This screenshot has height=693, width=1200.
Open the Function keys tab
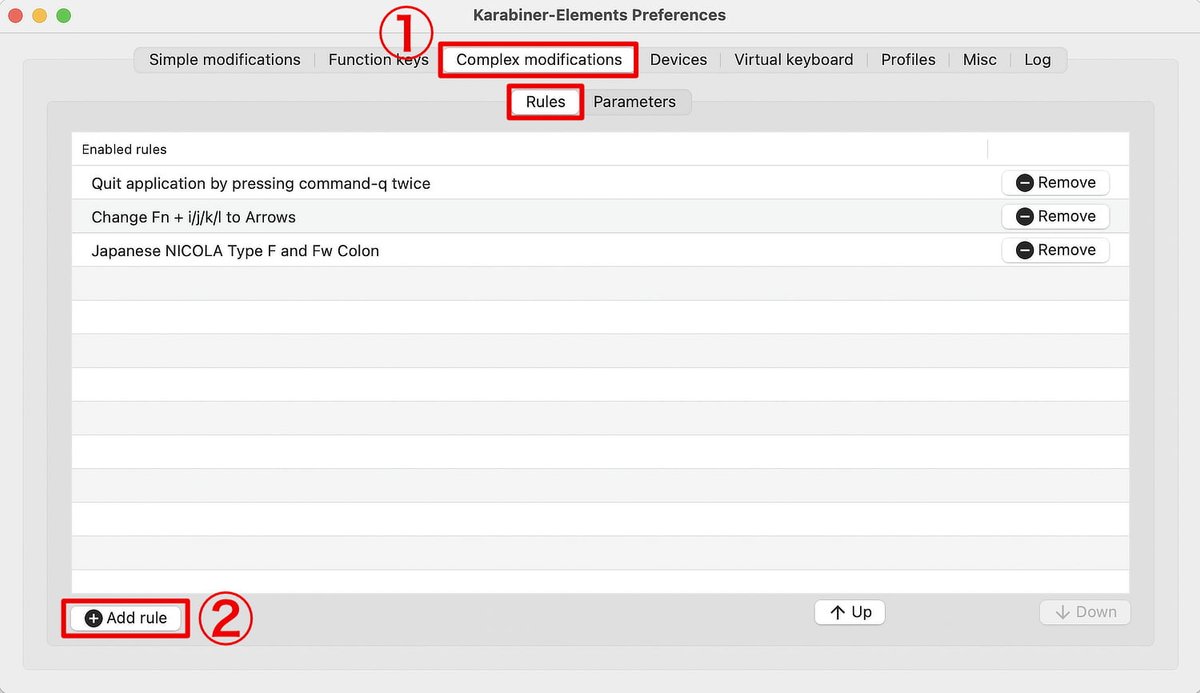point(378,59)
